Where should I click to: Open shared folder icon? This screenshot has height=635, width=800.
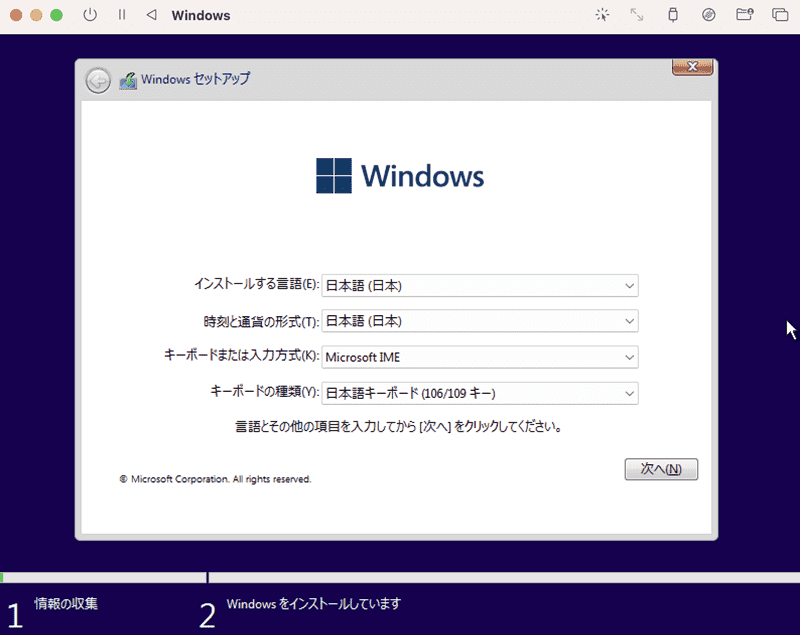[x=744, y=14]
